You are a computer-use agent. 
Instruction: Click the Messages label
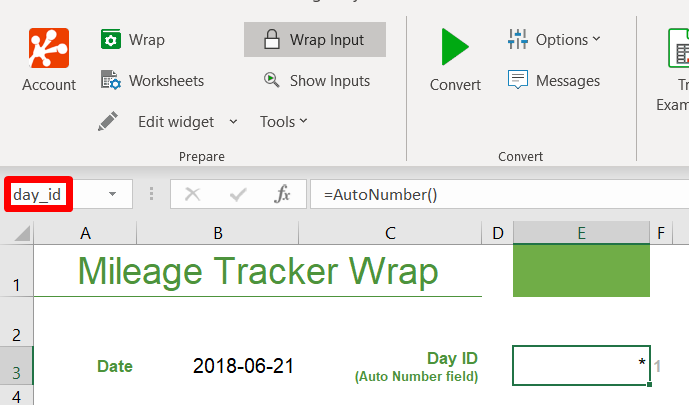[x=568, y=81]
